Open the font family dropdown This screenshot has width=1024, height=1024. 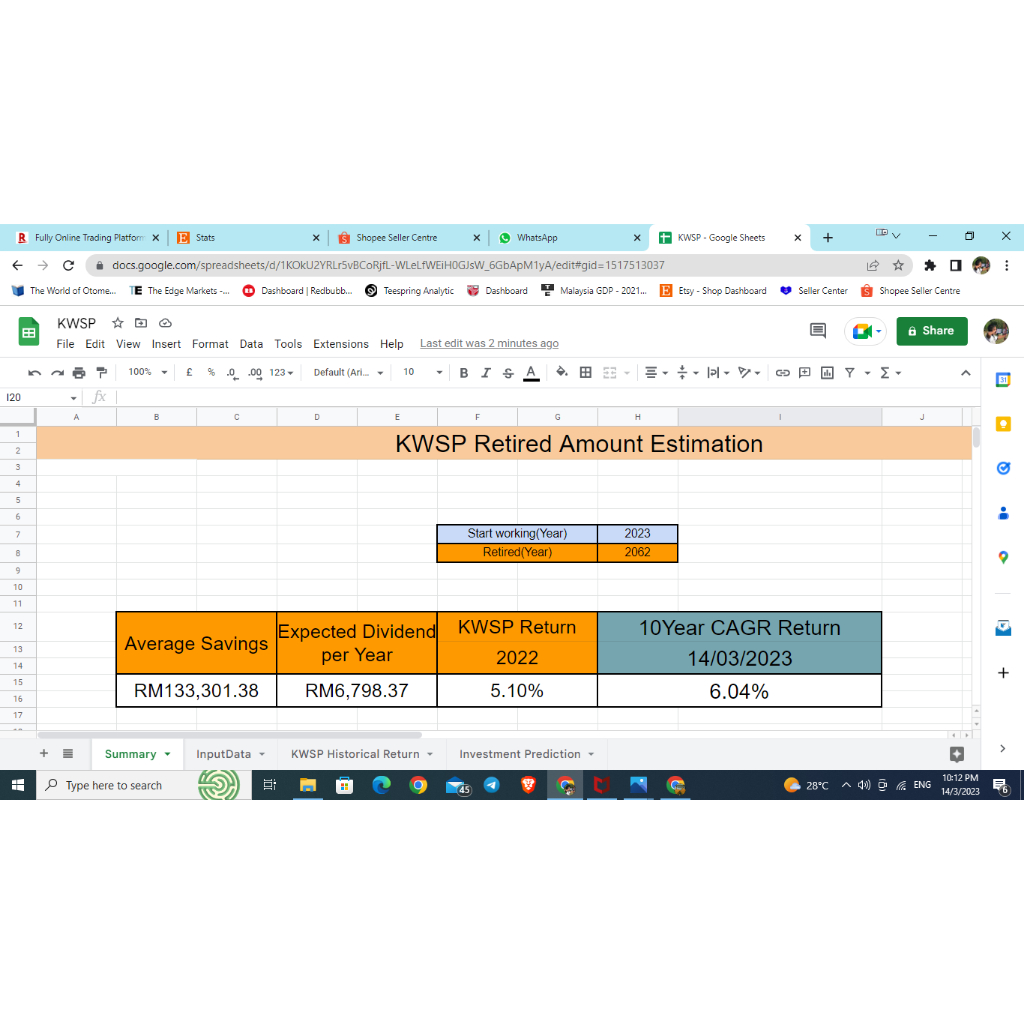(x=348, y=372)
